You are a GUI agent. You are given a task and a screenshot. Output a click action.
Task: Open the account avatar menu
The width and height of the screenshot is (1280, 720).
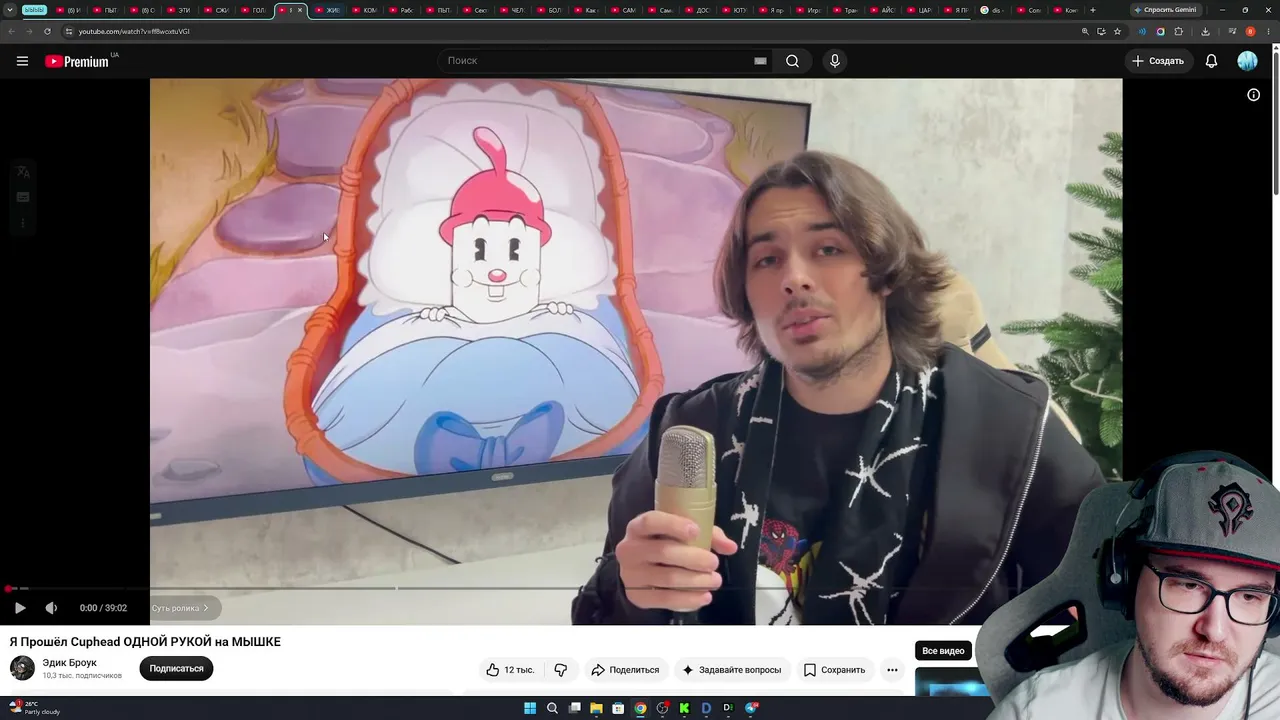(x=1247, y=61)
